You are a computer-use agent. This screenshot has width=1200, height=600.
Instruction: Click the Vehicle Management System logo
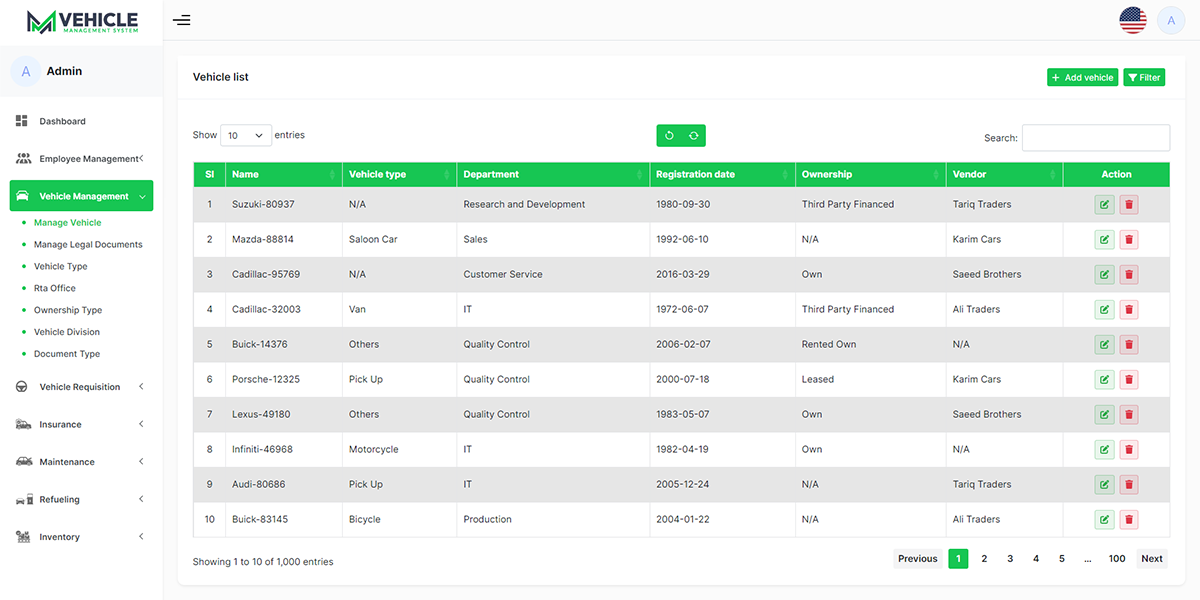[83, 20]
